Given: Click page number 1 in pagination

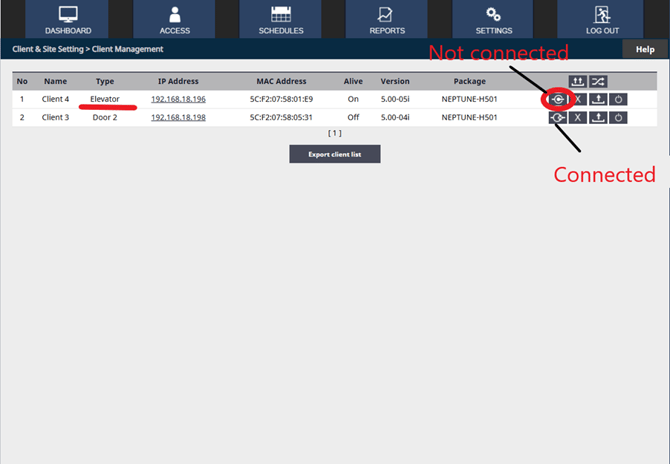Looking at the screenshot, I should click(335, 133).
